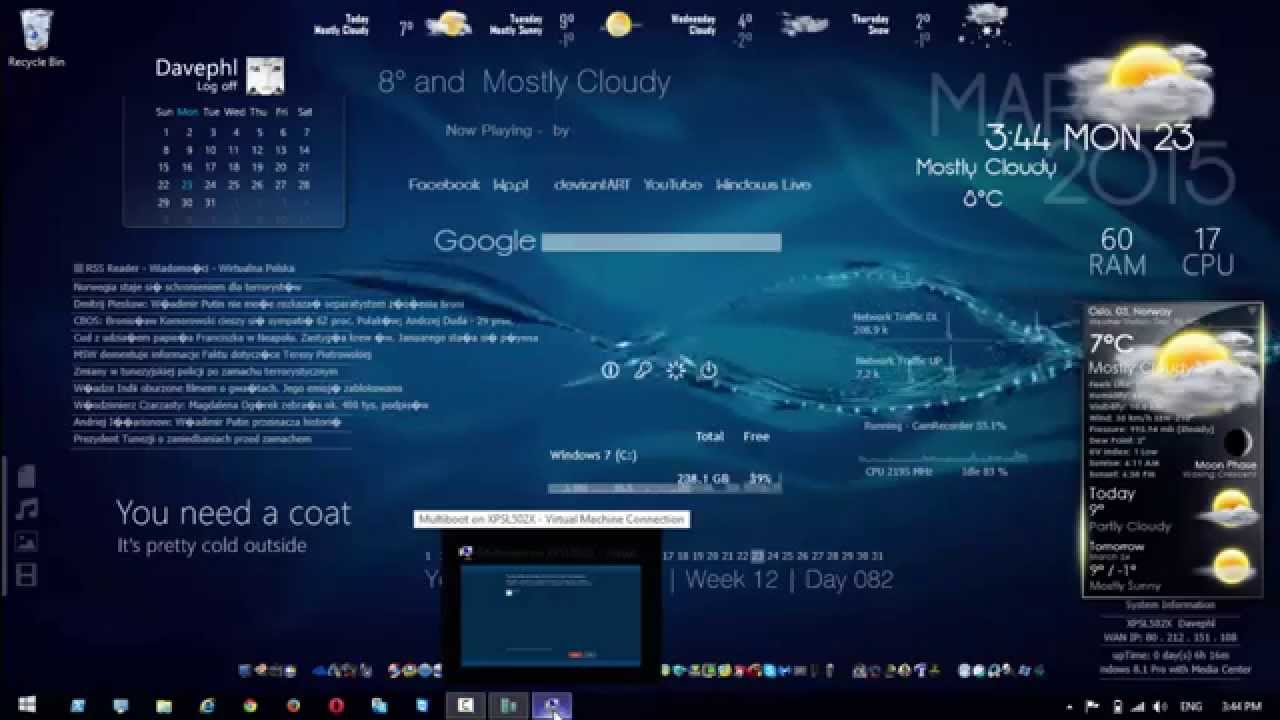Open the film strip video icon in sidebar

27,575
